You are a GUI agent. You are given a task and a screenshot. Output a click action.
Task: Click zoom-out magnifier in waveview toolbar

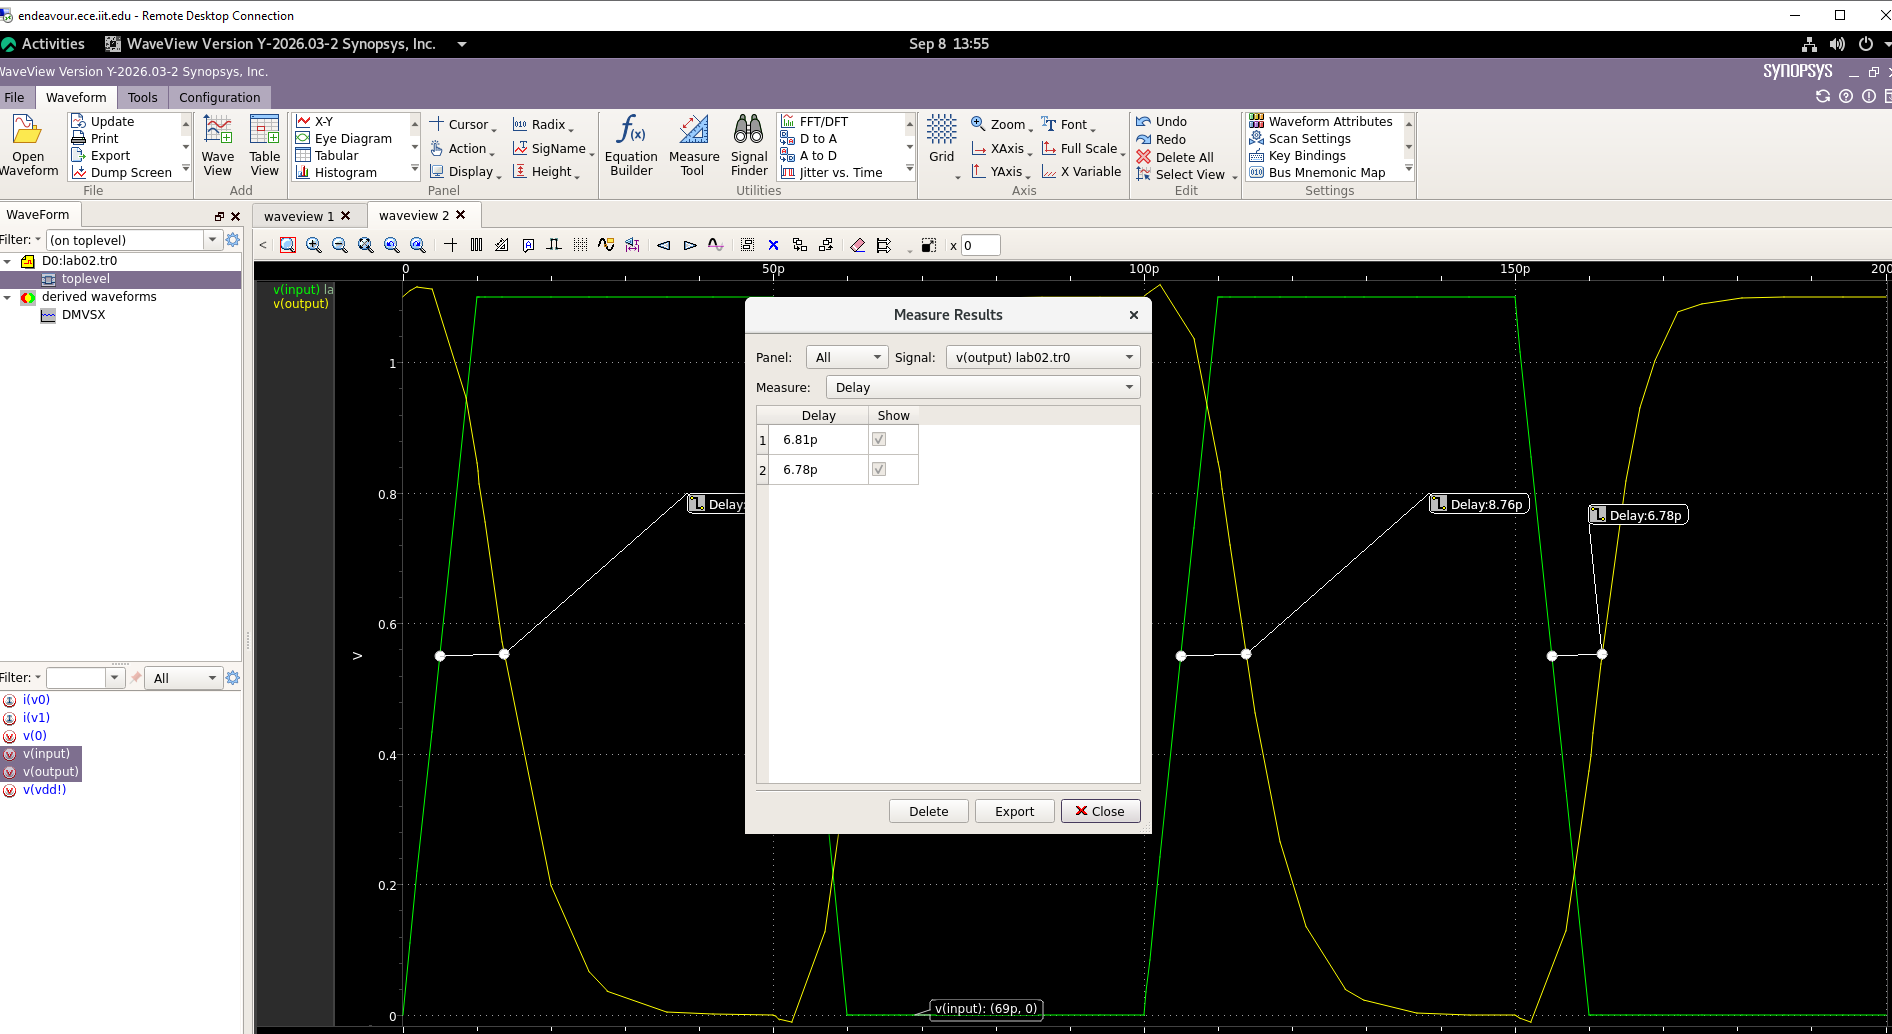(339, 245)
